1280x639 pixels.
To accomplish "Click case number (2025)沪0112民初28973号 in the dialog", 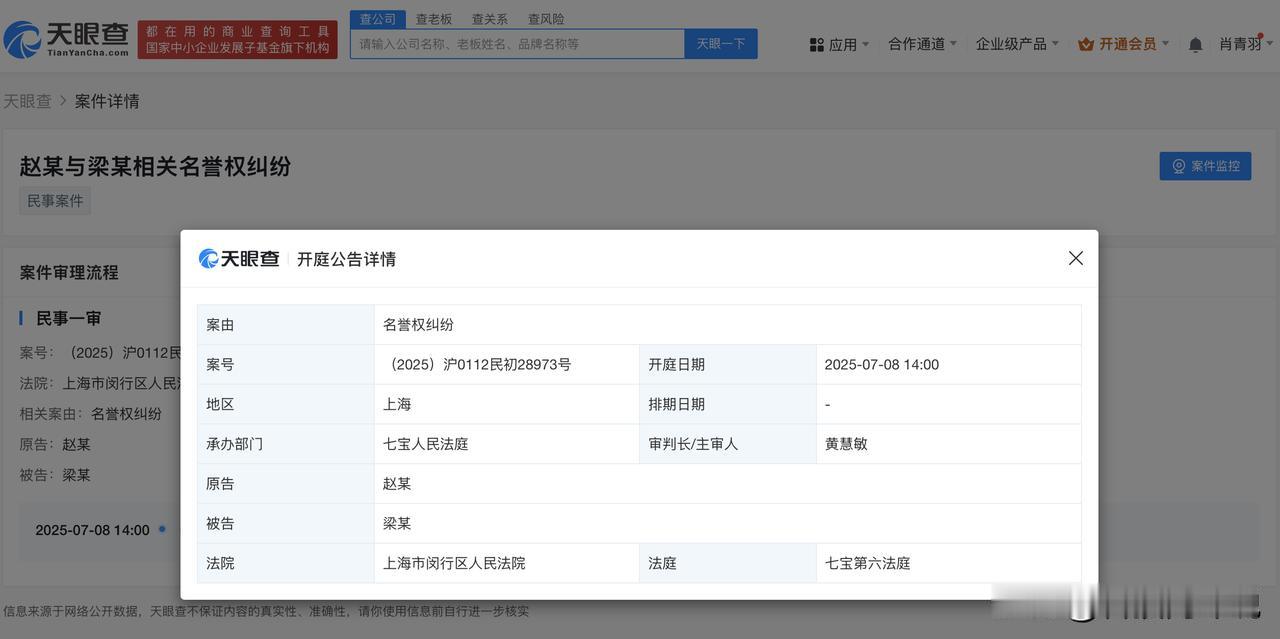I will coord(477,365).
